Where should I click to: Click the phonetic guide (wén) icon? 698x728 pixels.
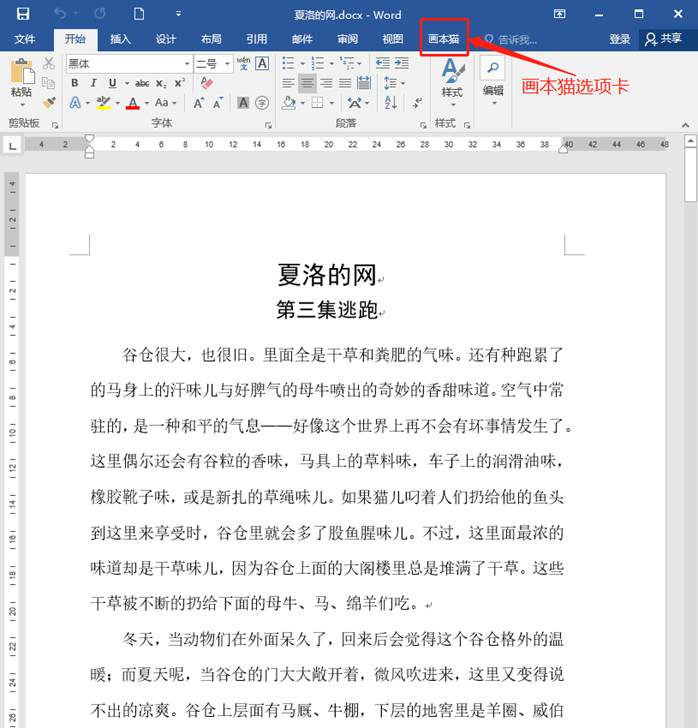click(243, 63)
